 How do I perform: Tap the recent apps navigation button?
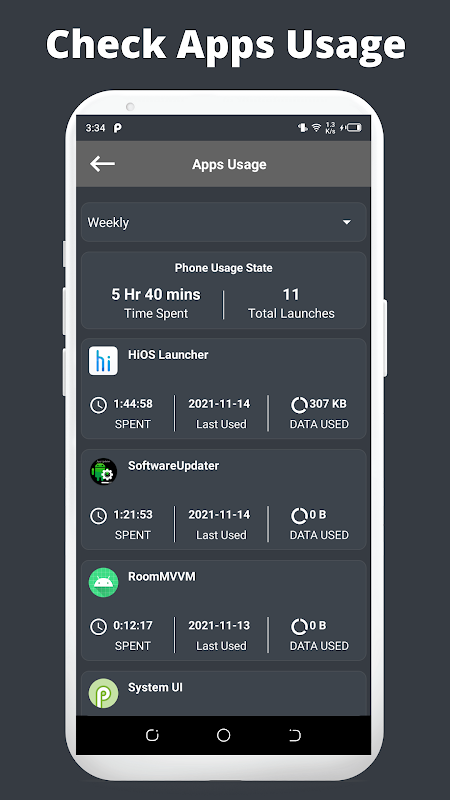pyautogui.click(x=152, y=735)
